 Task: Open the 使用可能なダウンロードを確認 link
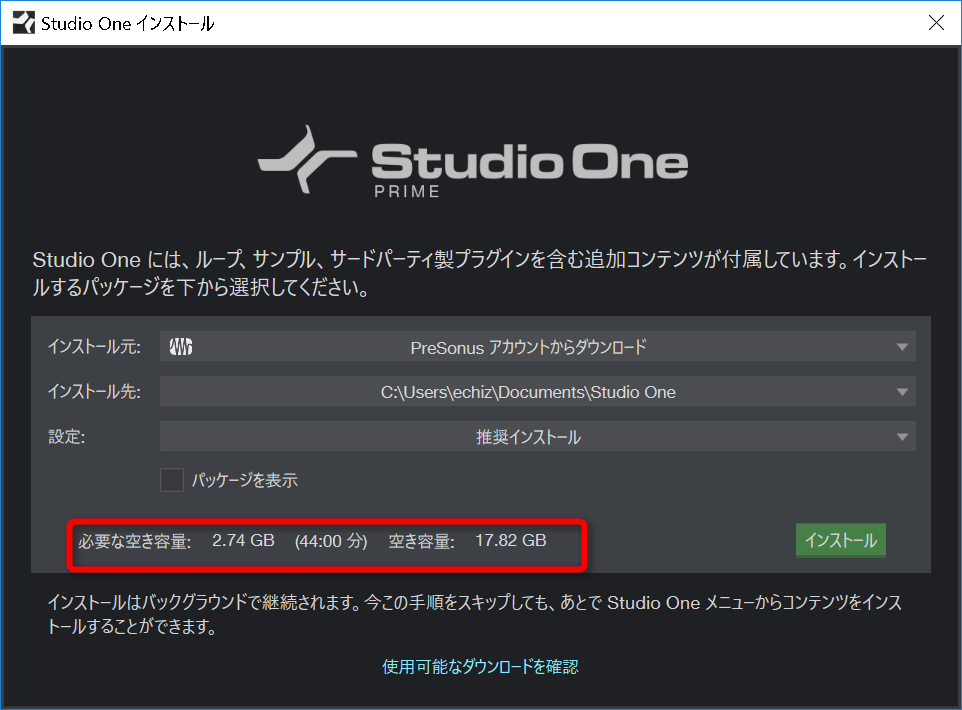pyautogui.click(x=480, y=666)
